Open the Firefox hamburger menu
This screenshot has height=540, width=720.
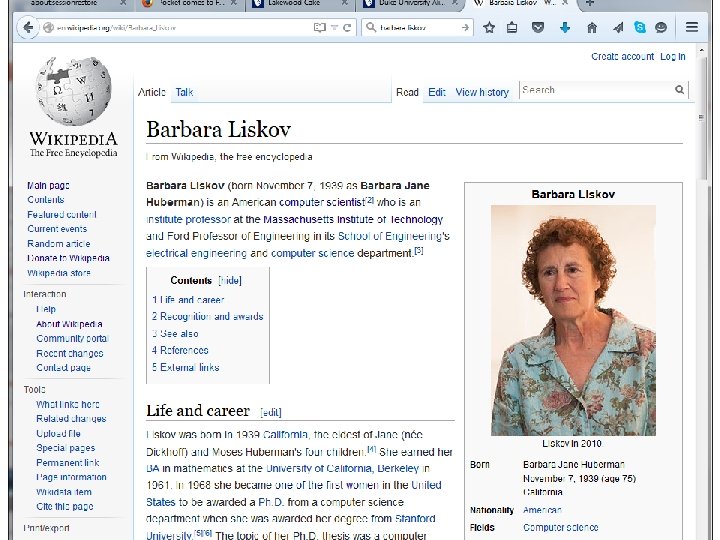click(x=692, y=28)
